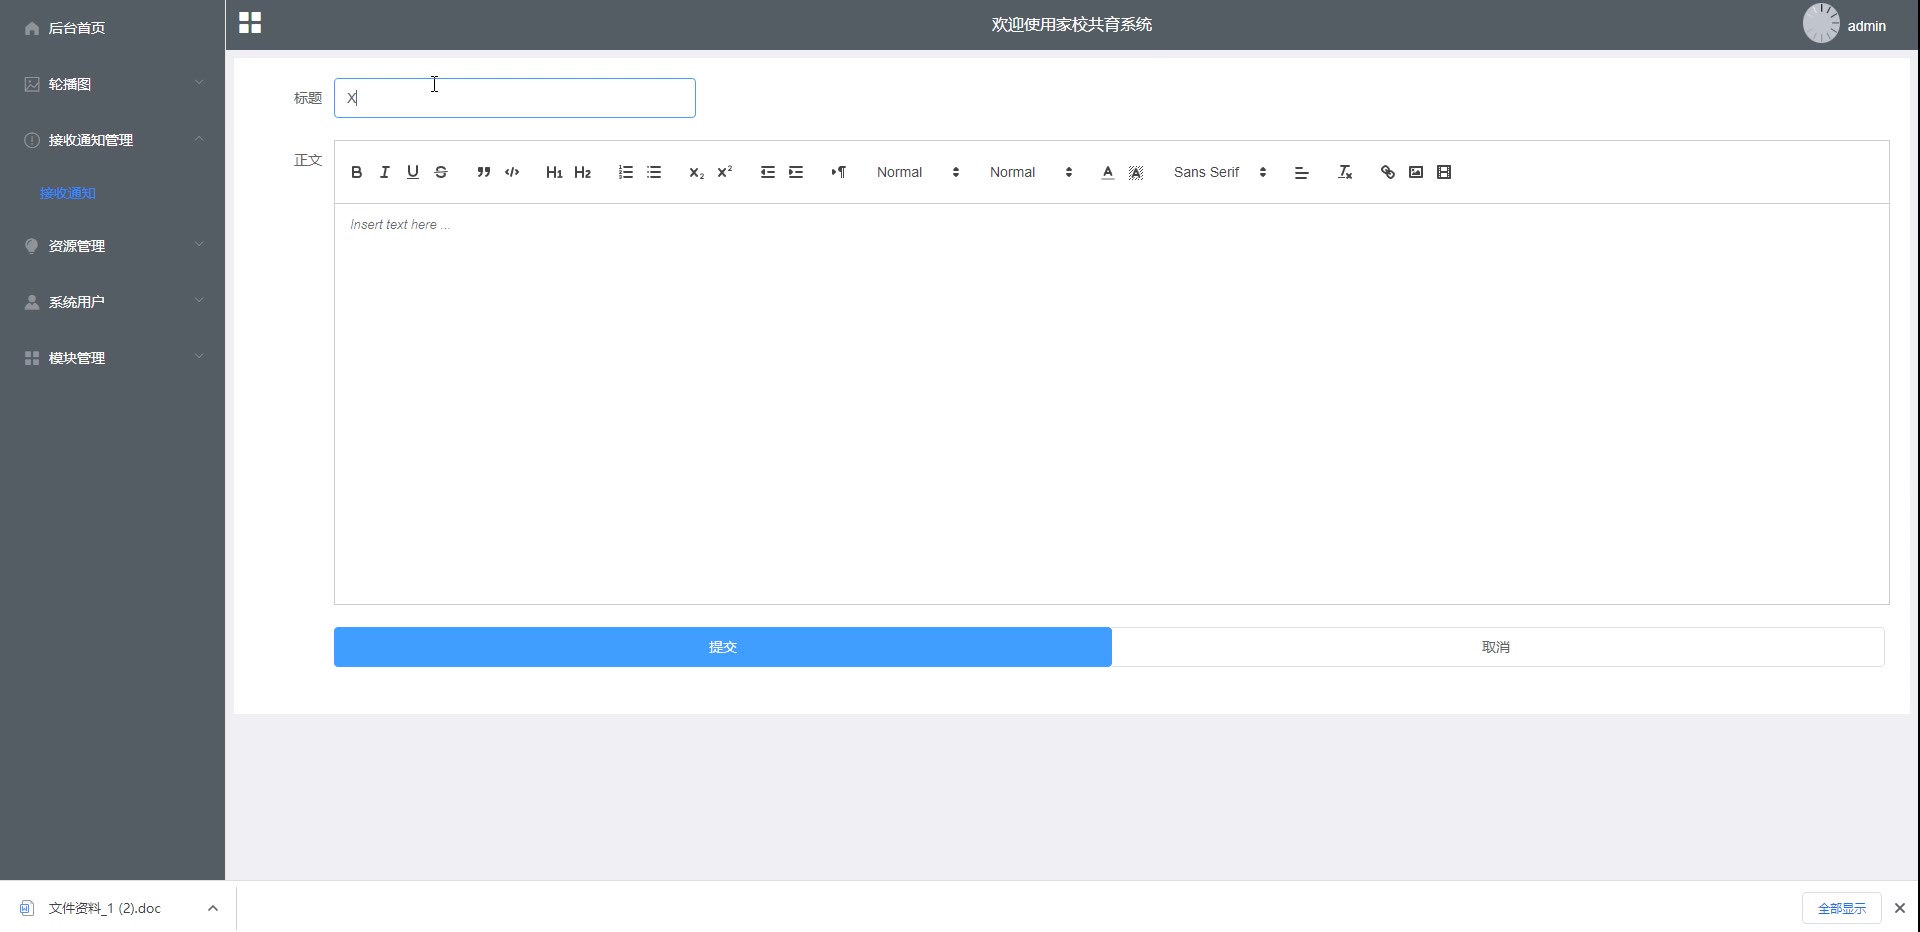This screenshot has height=932, width=1920.
Task: Click the chevron beside 轮播图
Action: tap(199, 83)
